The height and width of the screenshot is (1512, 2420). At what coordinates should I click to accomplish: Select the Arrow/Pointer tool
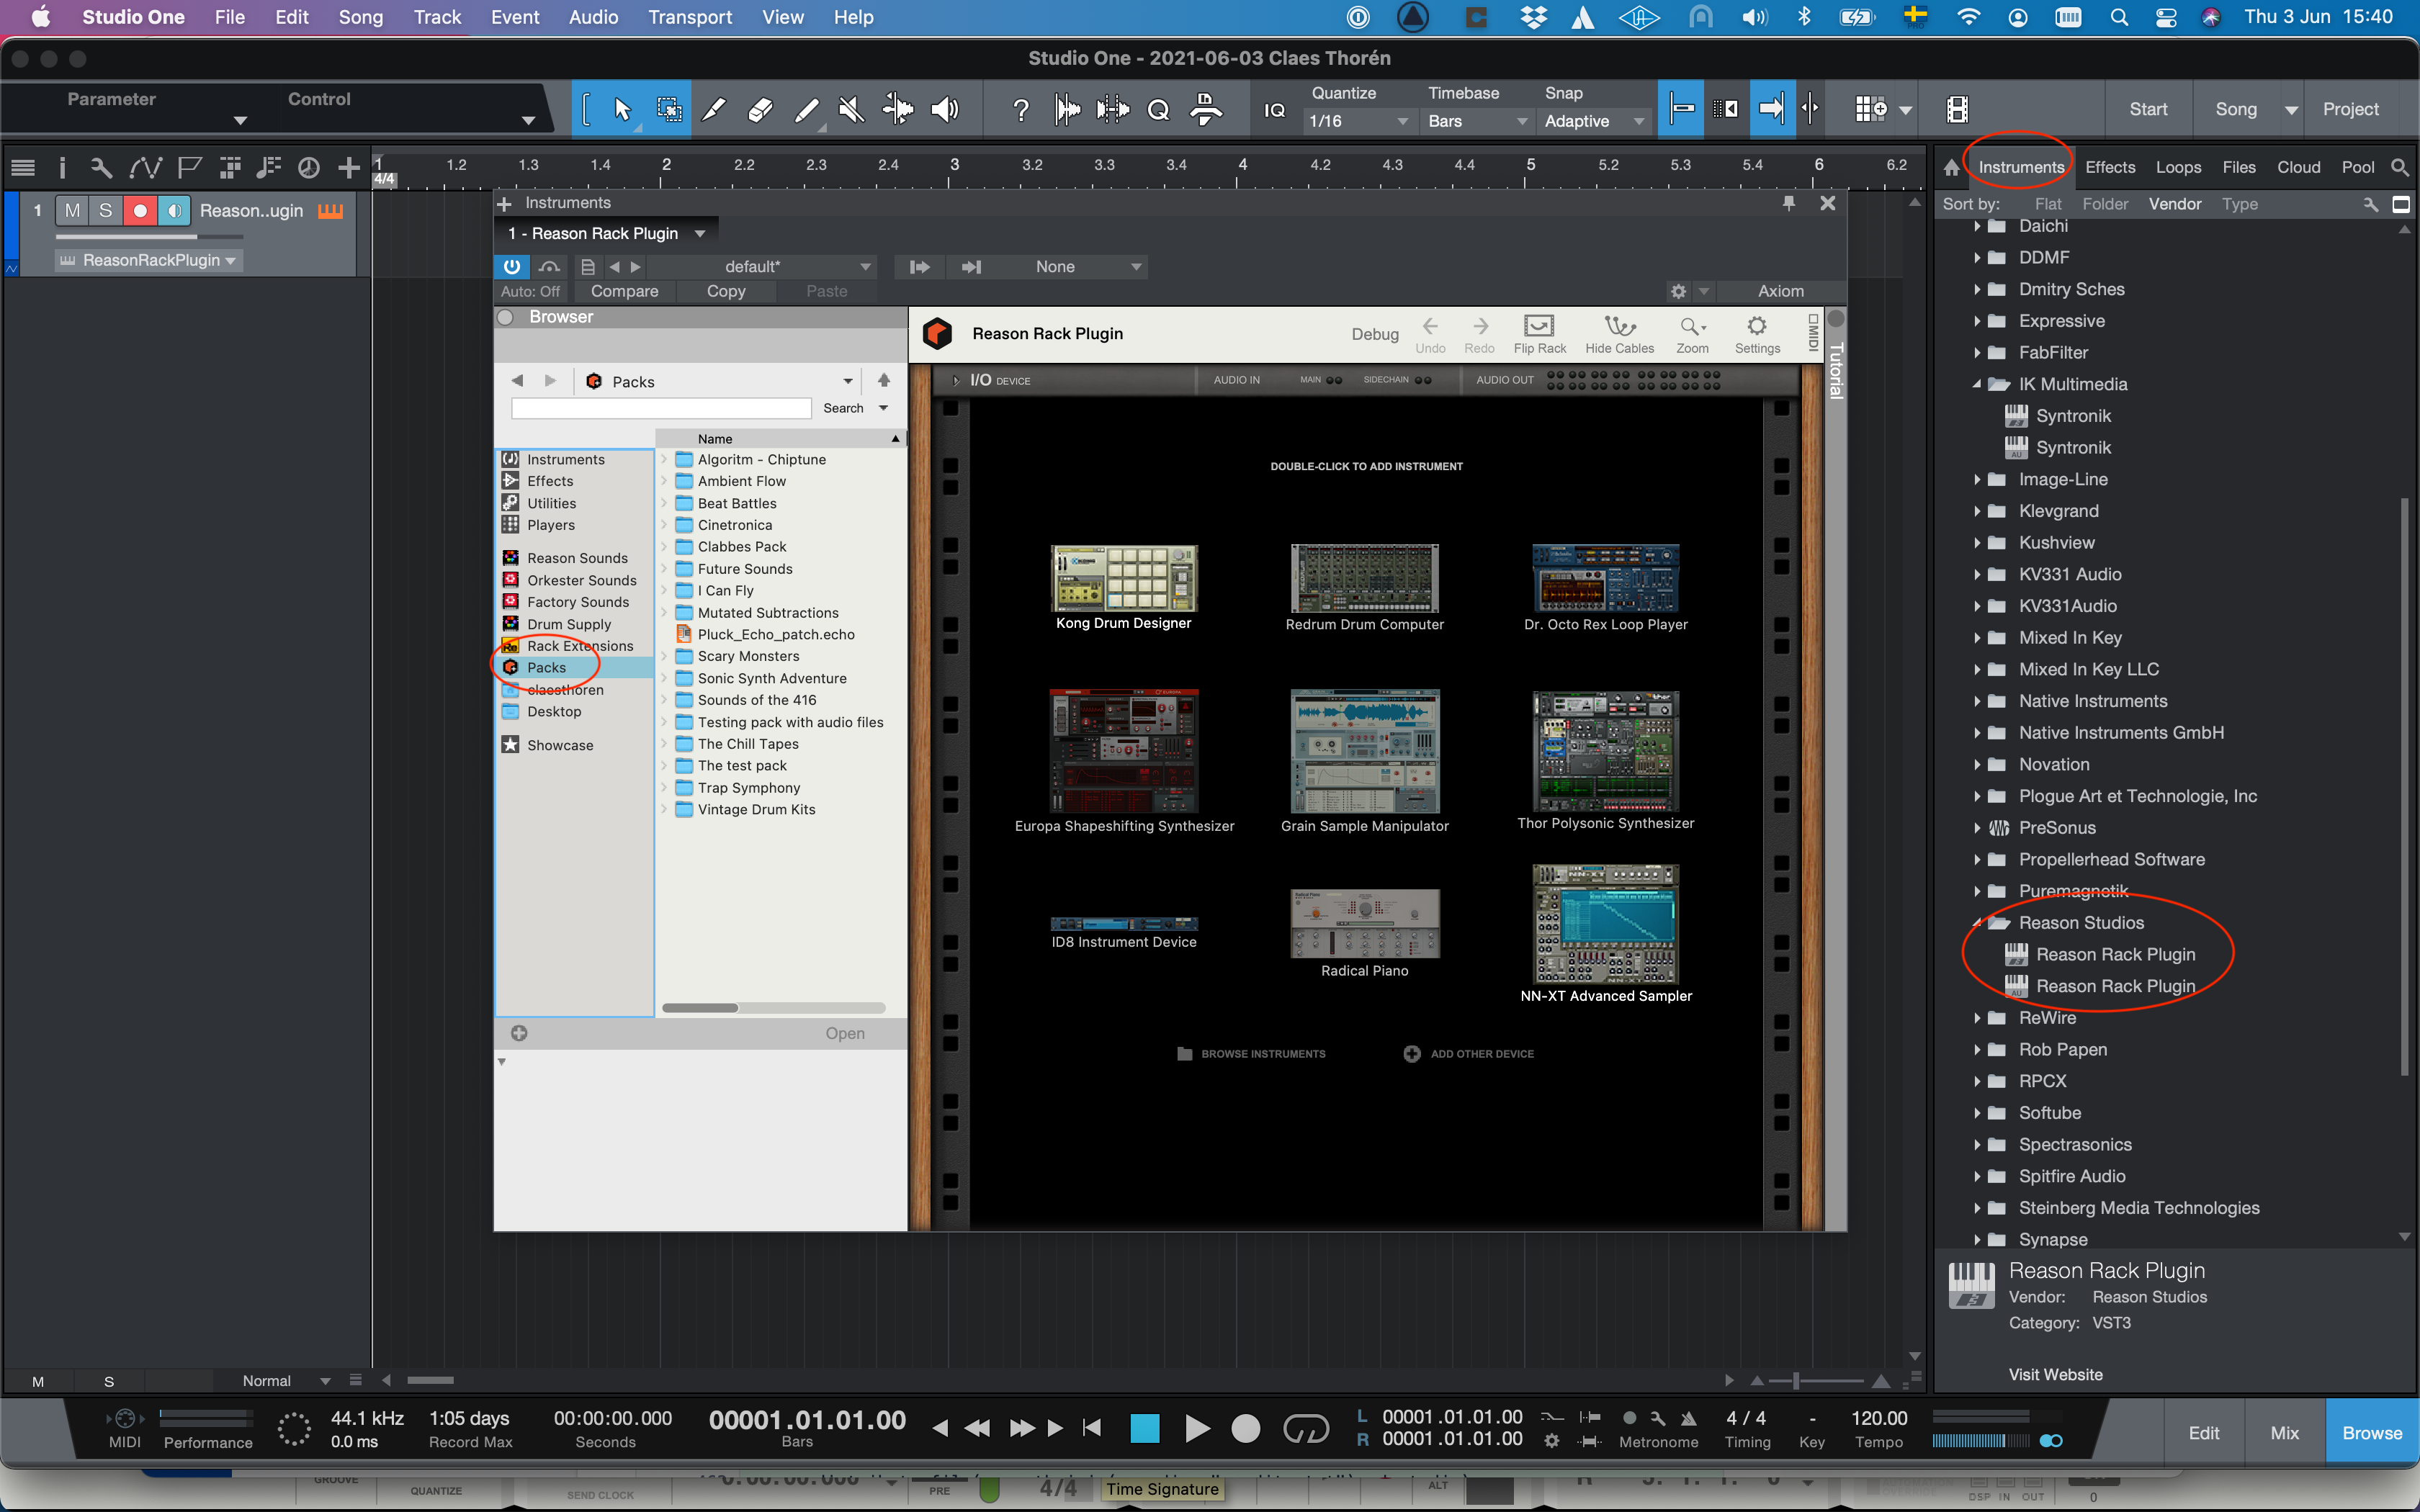point(622,108)
